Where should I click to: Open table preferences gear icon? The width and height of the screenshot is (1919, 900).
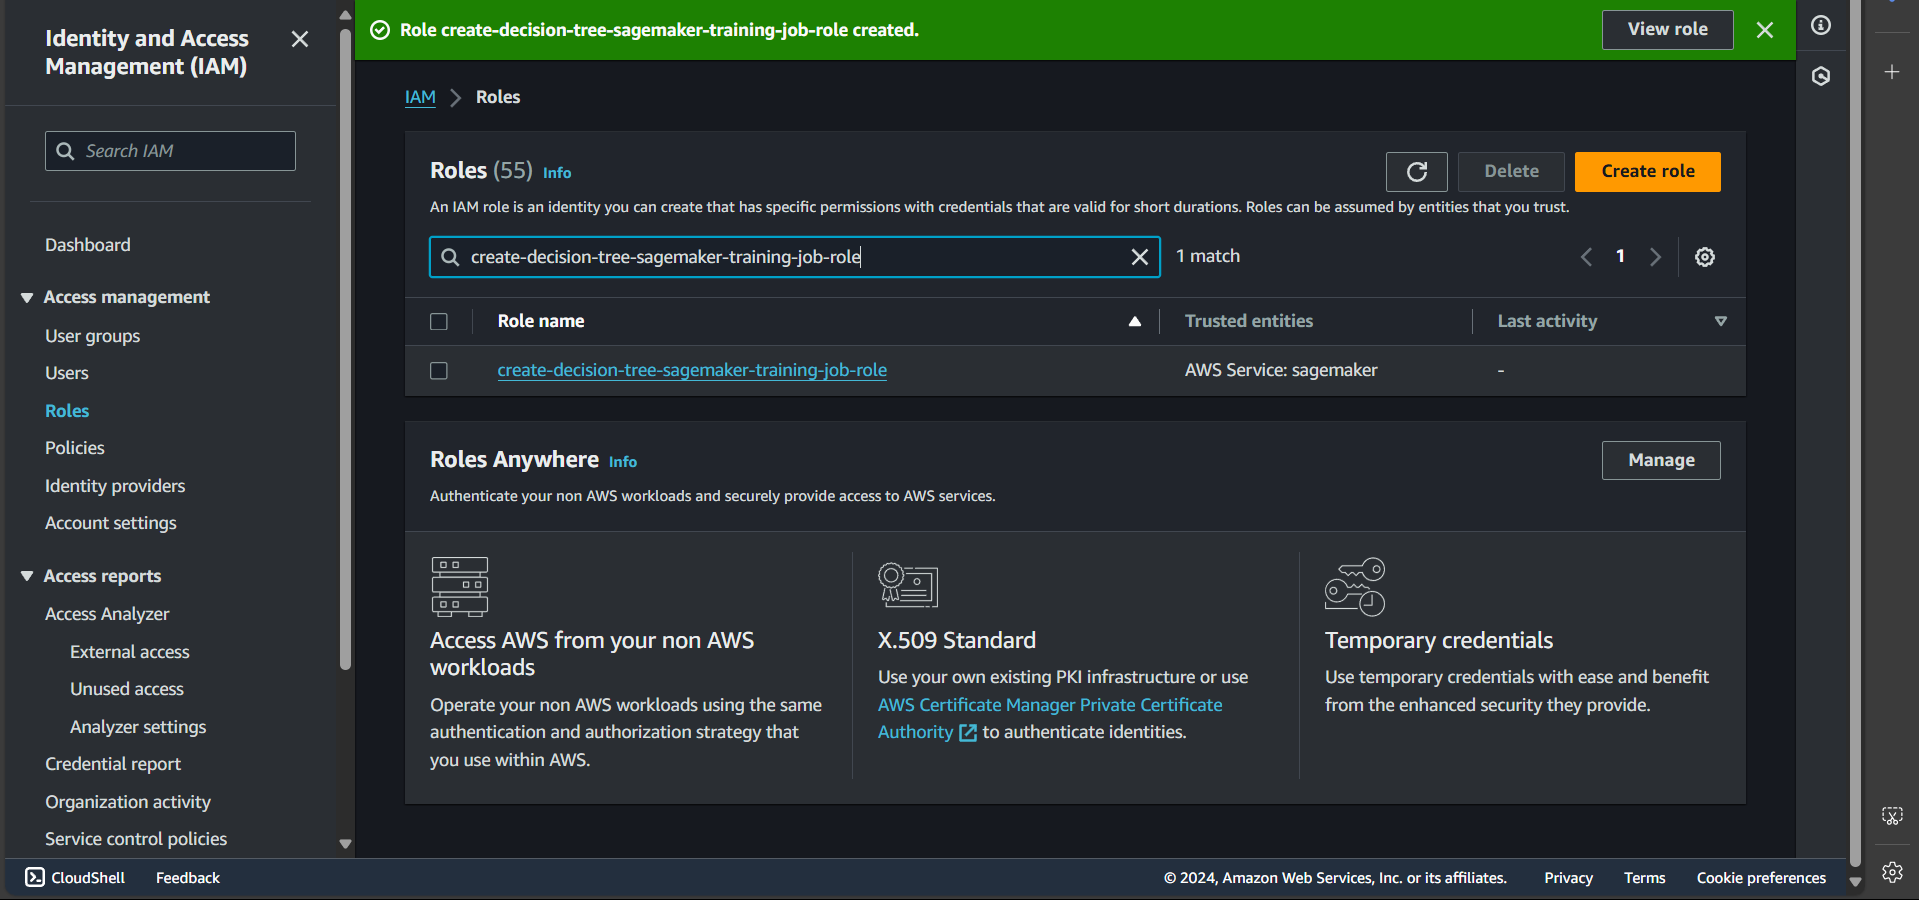tap(1704, 257)
